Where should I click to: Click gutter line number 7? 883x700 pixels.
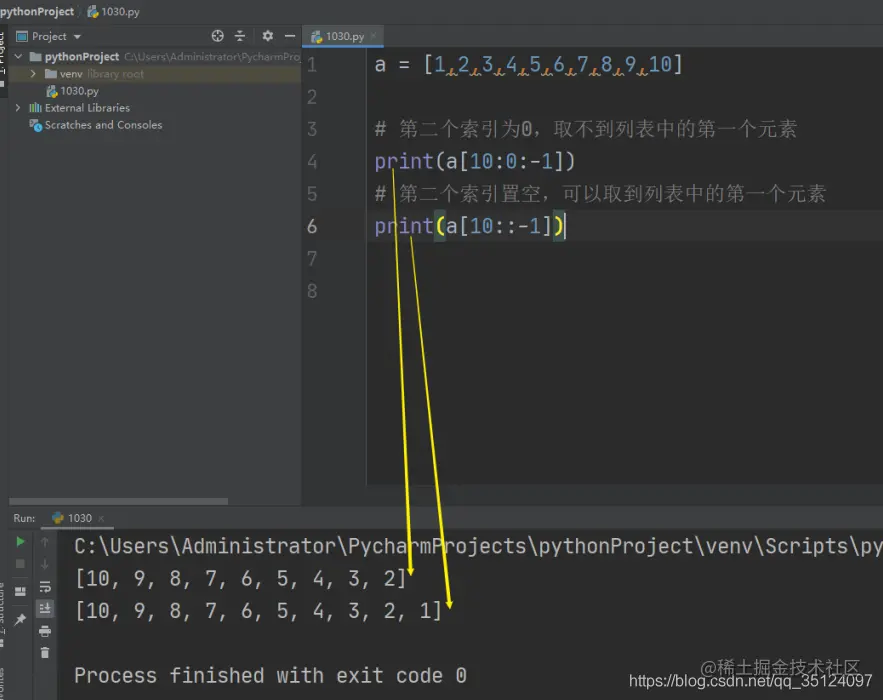(311, 258)
